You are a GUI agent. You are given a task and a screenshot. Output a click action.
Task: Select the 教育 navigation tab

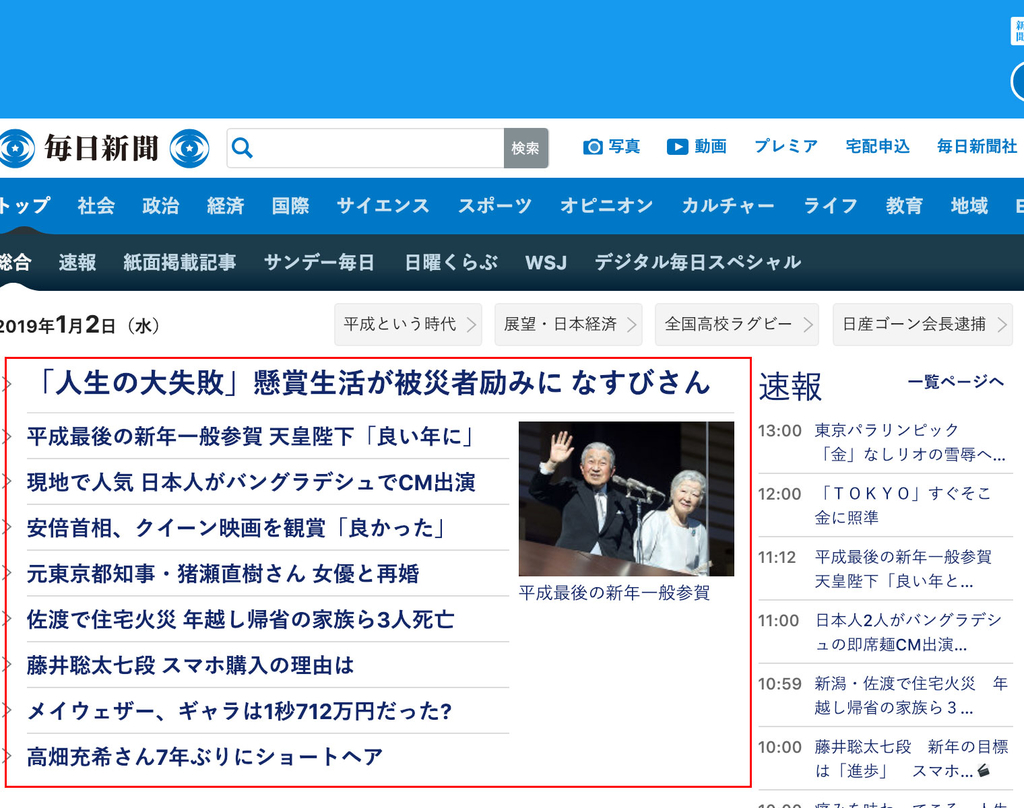pos(904,206)
